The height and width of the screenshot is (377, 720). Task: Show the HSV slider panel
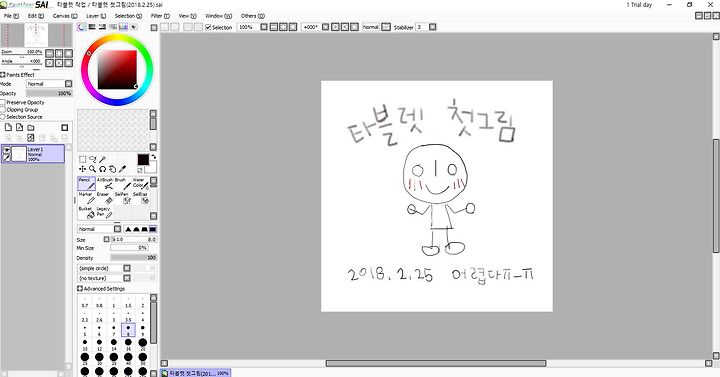[102, 27]
